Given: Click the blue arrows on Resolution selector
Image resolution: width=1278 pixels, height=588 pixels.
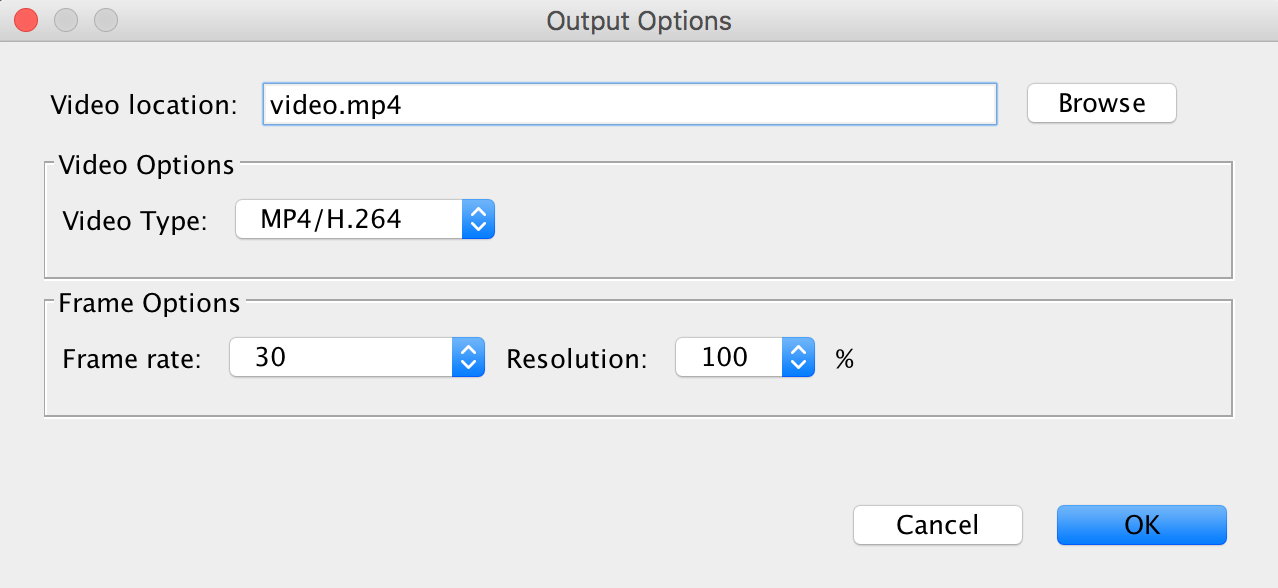Looking at the screenshot, I should pyautogui.click(x=797, y=358).
